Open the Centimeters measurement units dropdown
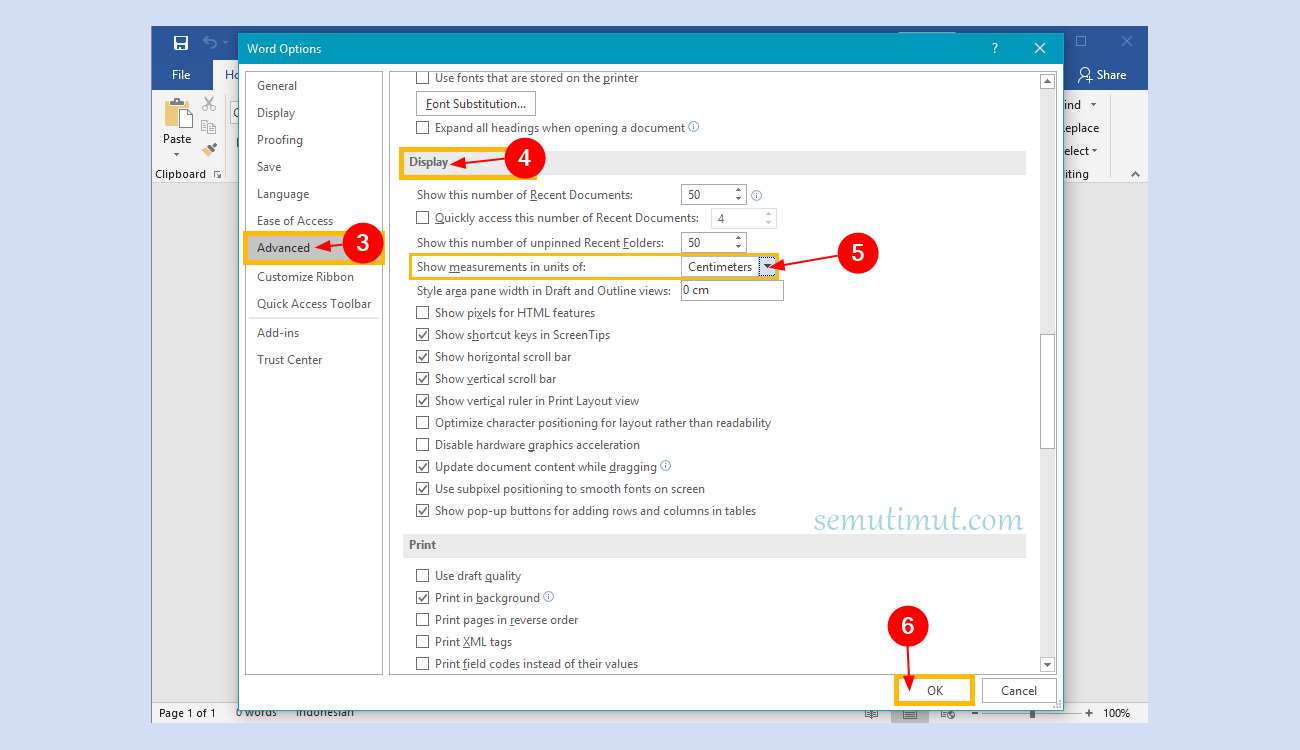 [768, 267]
